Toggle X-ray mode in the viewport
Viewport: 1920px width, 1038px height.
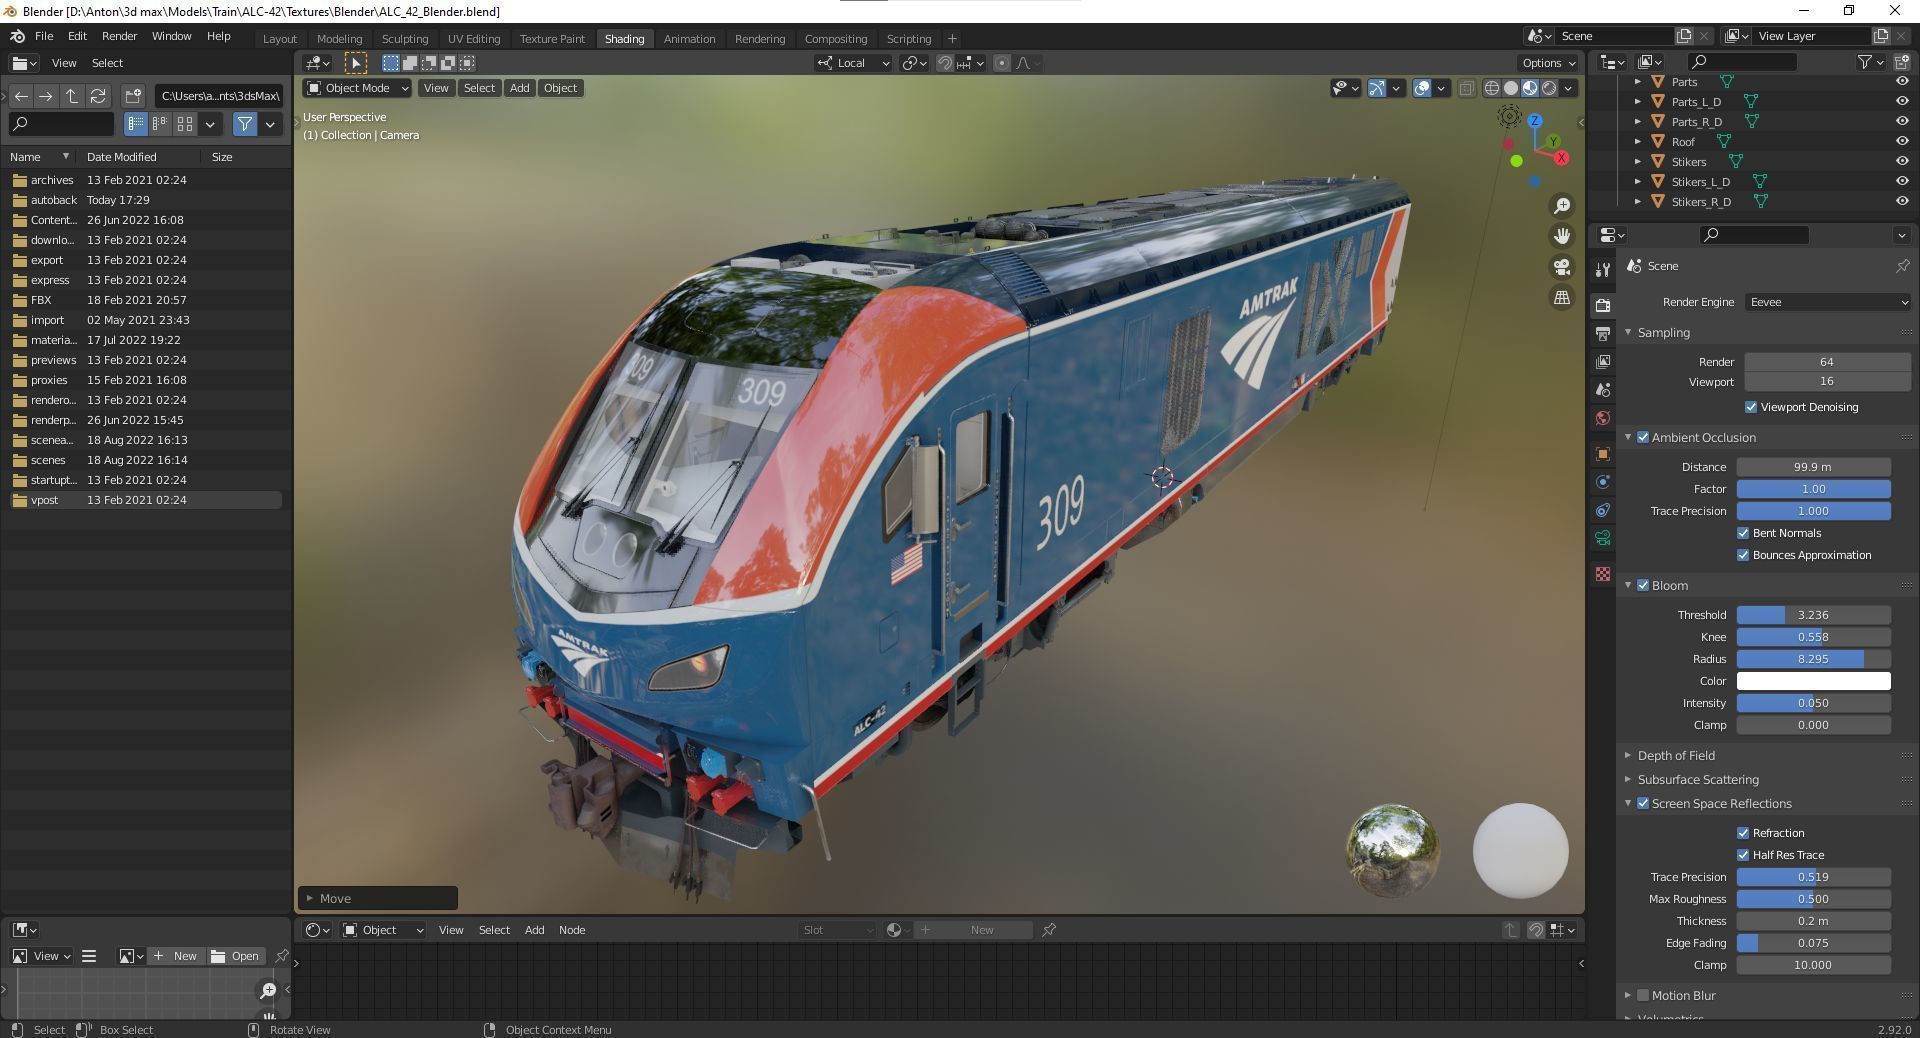pyautogui.click(x=1466, y=88)
